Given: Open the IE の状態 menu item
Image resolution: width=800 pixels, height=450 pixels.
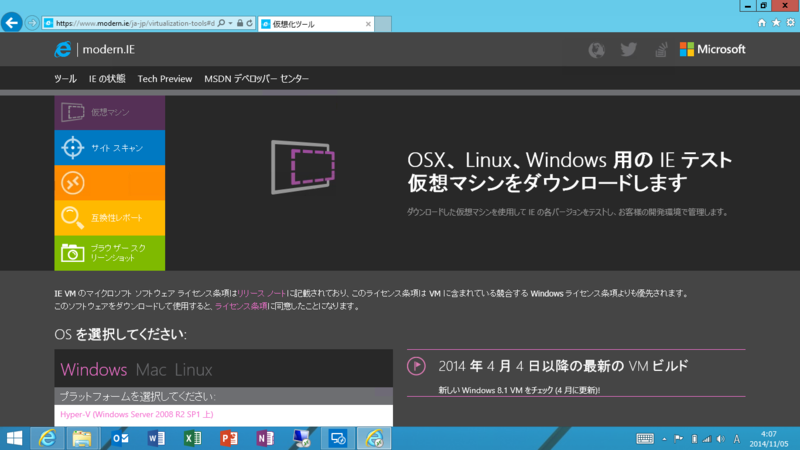Looking at the screenshot, I should [x=107, y=79].
